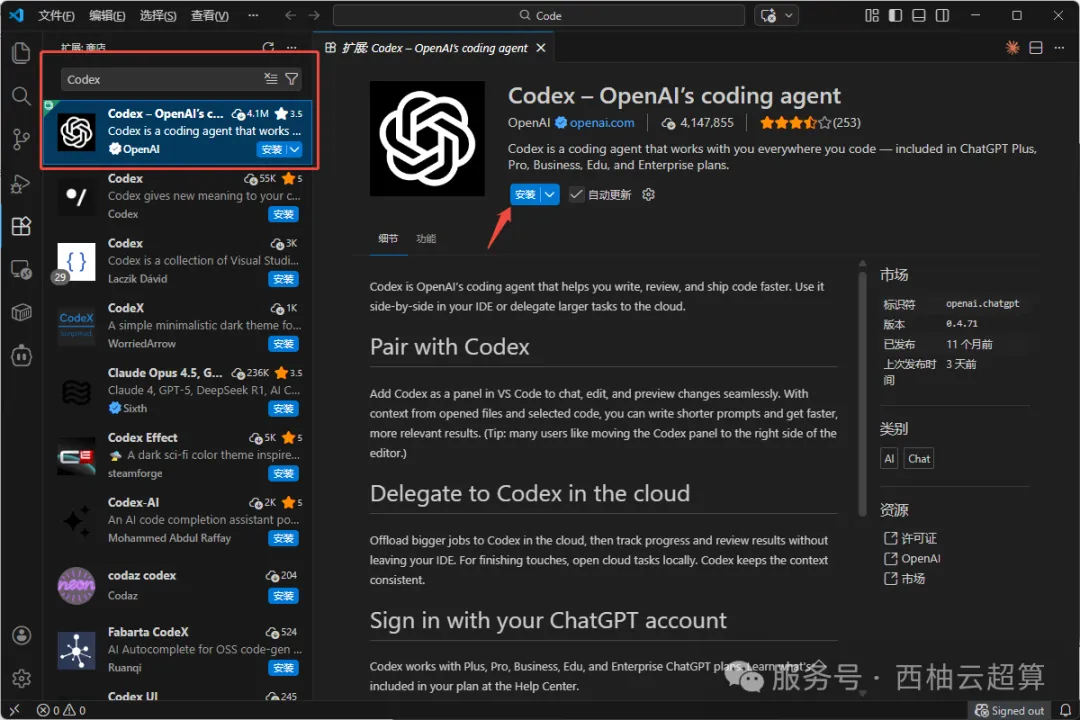Install Codex-AI by Mohammed Abdul Raffay
Screen dimensions: 1080x720
point(283,538)
